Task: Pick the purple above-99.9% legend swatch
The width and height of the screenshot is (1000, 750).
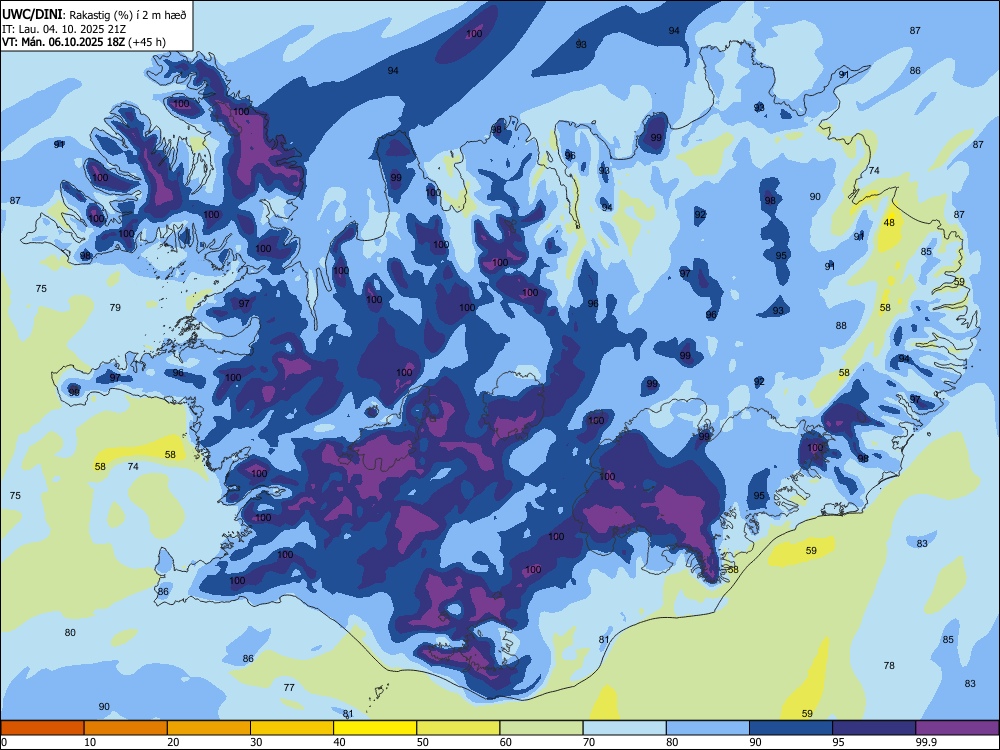Action: pos(957,728)
